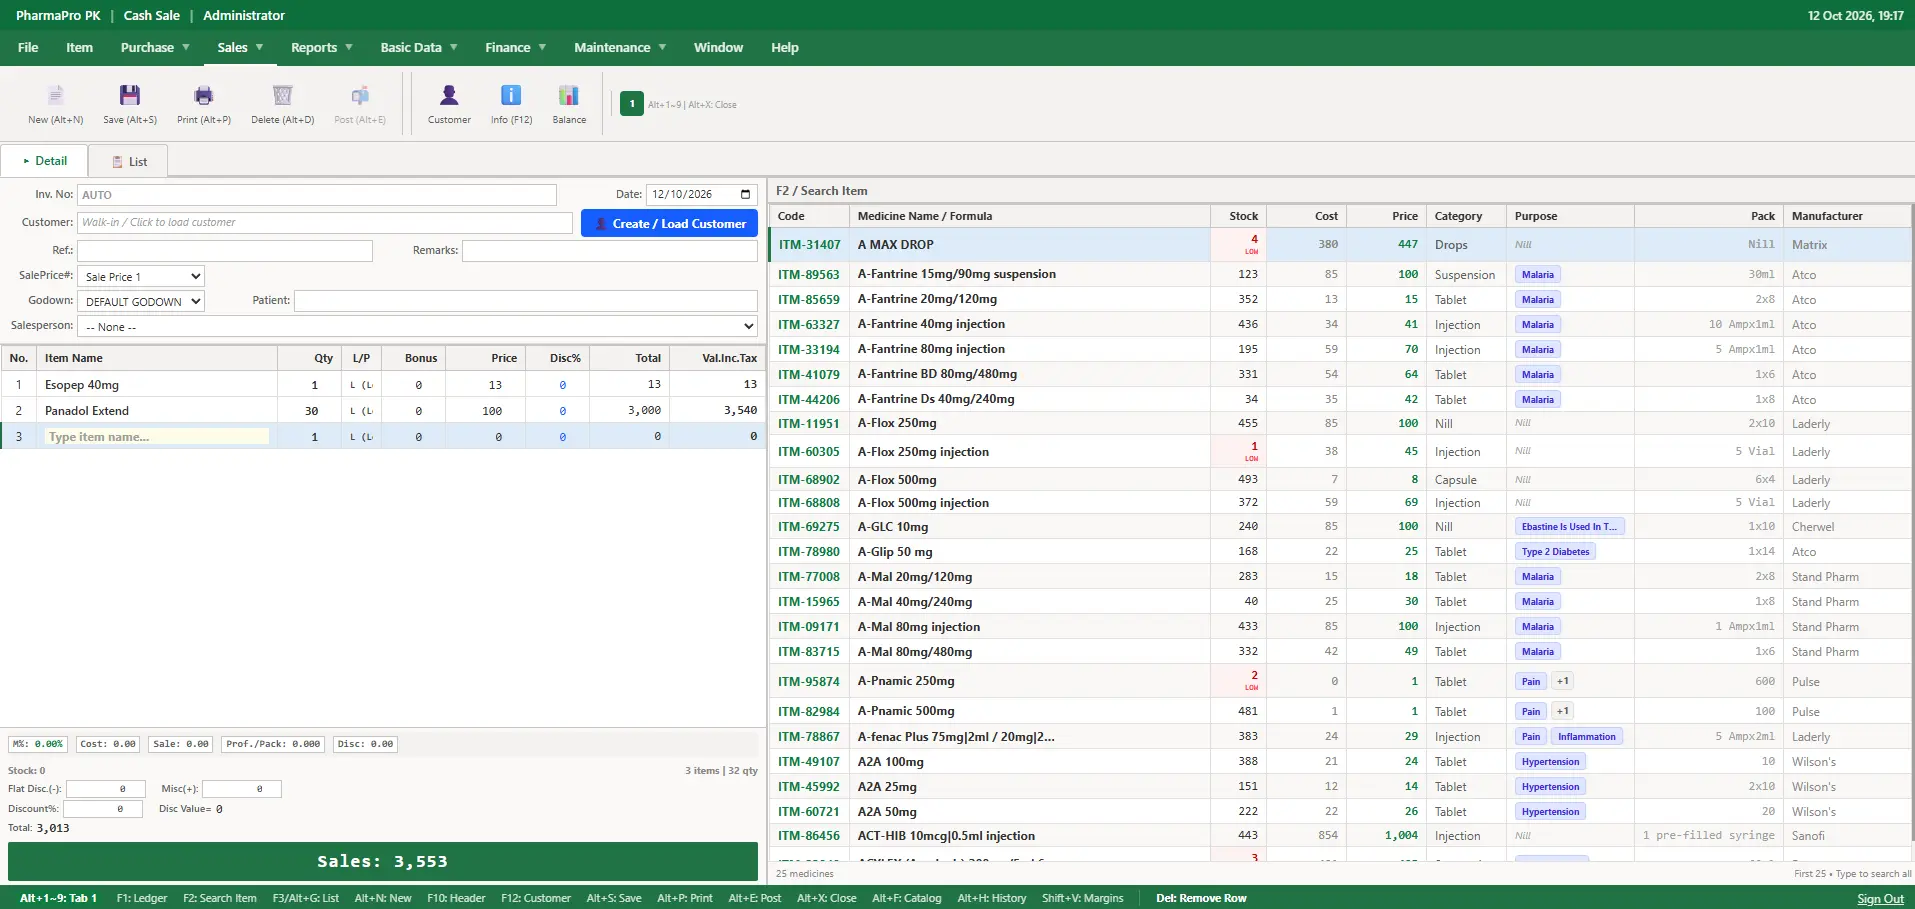Click the +1 tag on A-Pnamic 250mg row
Screen dimensions: 1915x909
point(1562,681)
